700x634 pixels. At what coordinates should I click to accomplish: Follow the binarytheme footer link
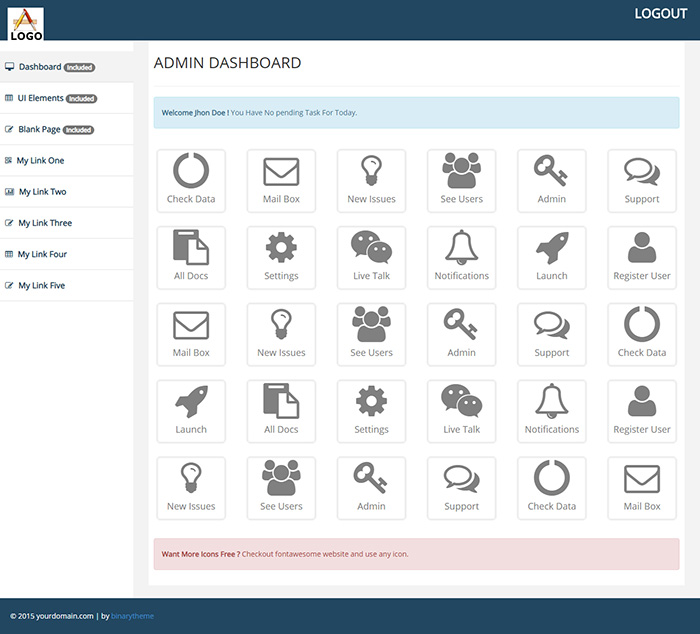[x=132, y=616]
